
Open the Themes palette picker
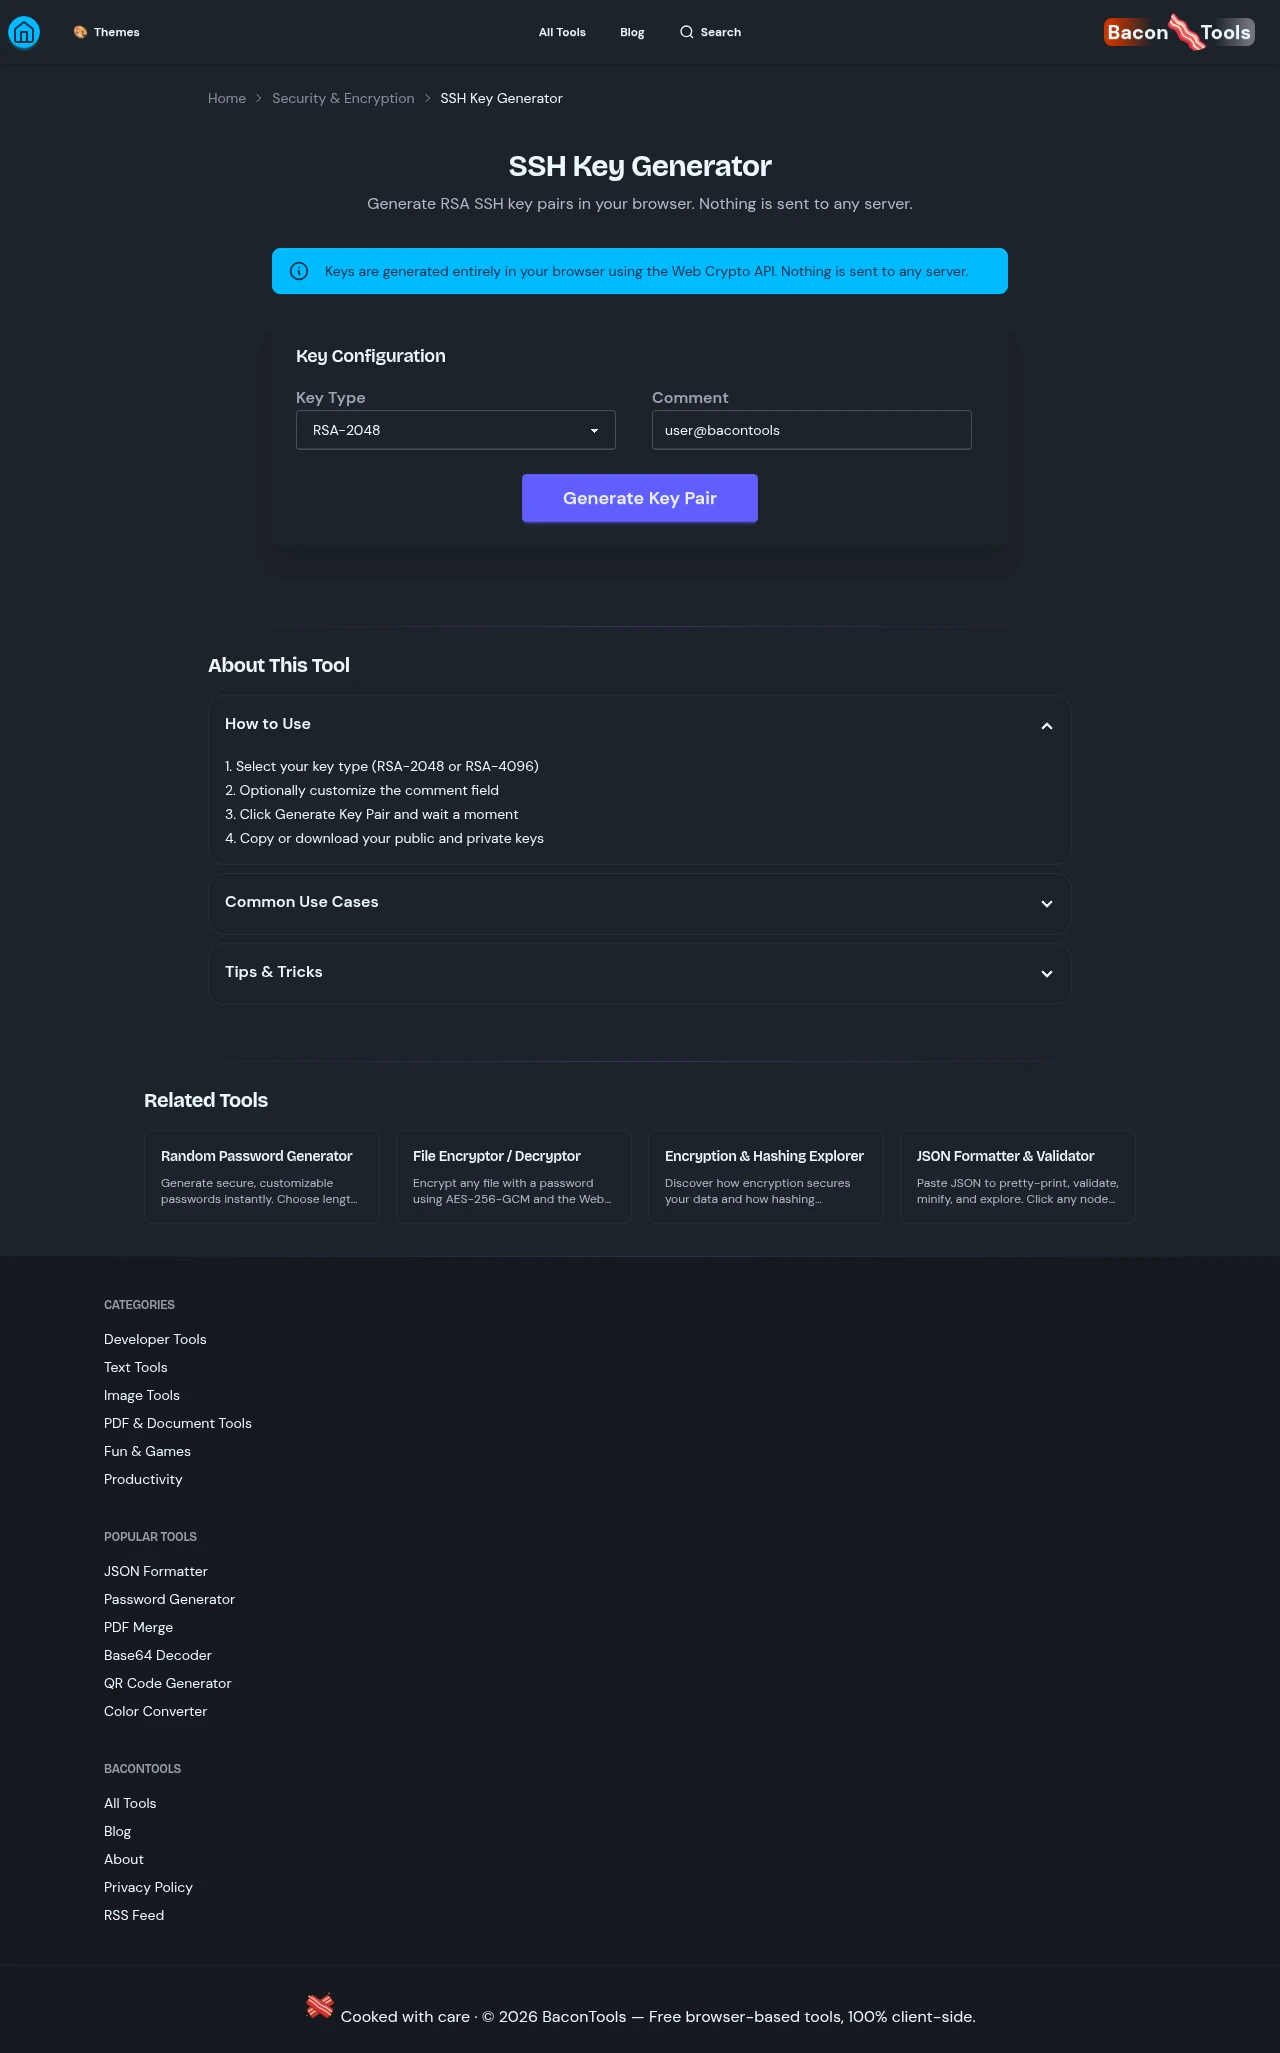[106, 32]
